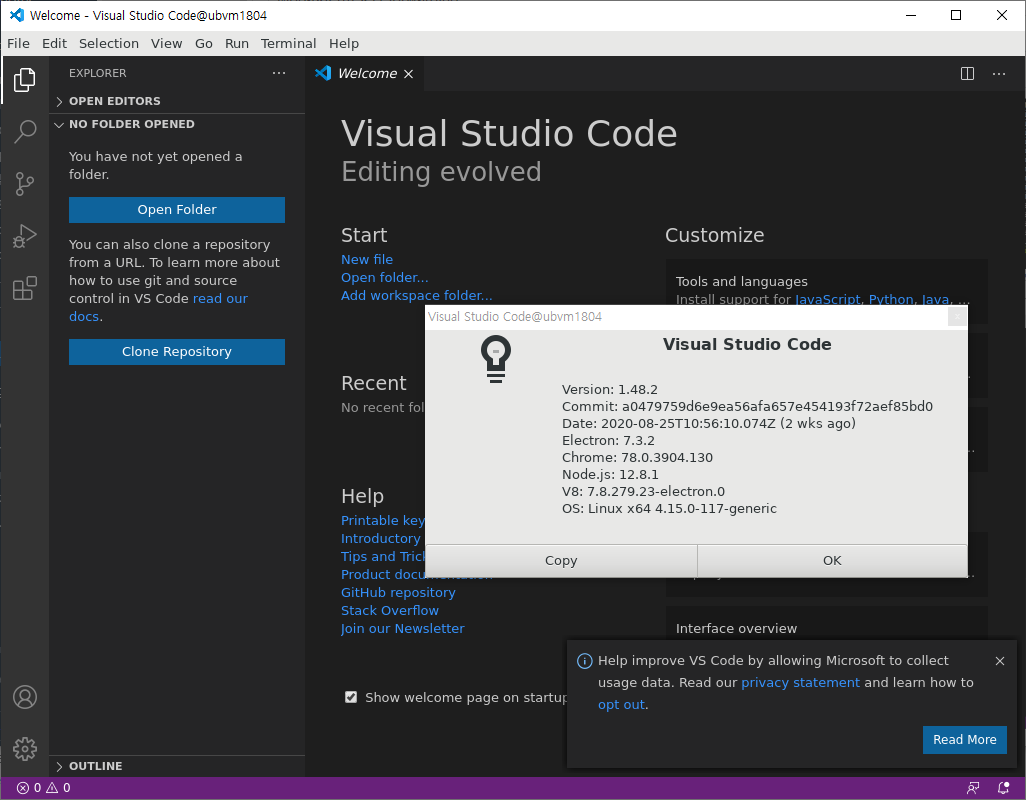Expand the Open Editors section
Viewport: 1026px width, 800px height.
[177, 101]
